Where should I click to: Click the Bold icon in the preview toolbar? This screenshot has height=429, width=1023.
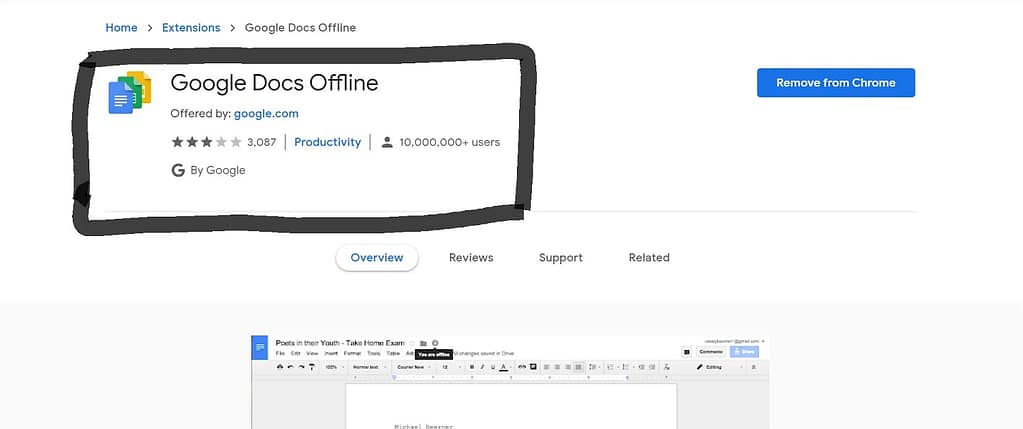tap(472, 367)
